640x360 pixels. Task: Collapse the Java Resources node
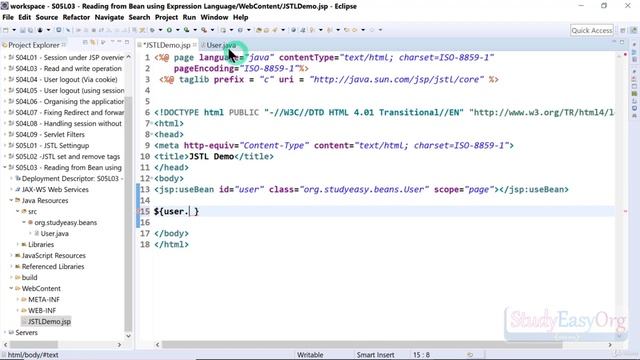tap(11, 200)
